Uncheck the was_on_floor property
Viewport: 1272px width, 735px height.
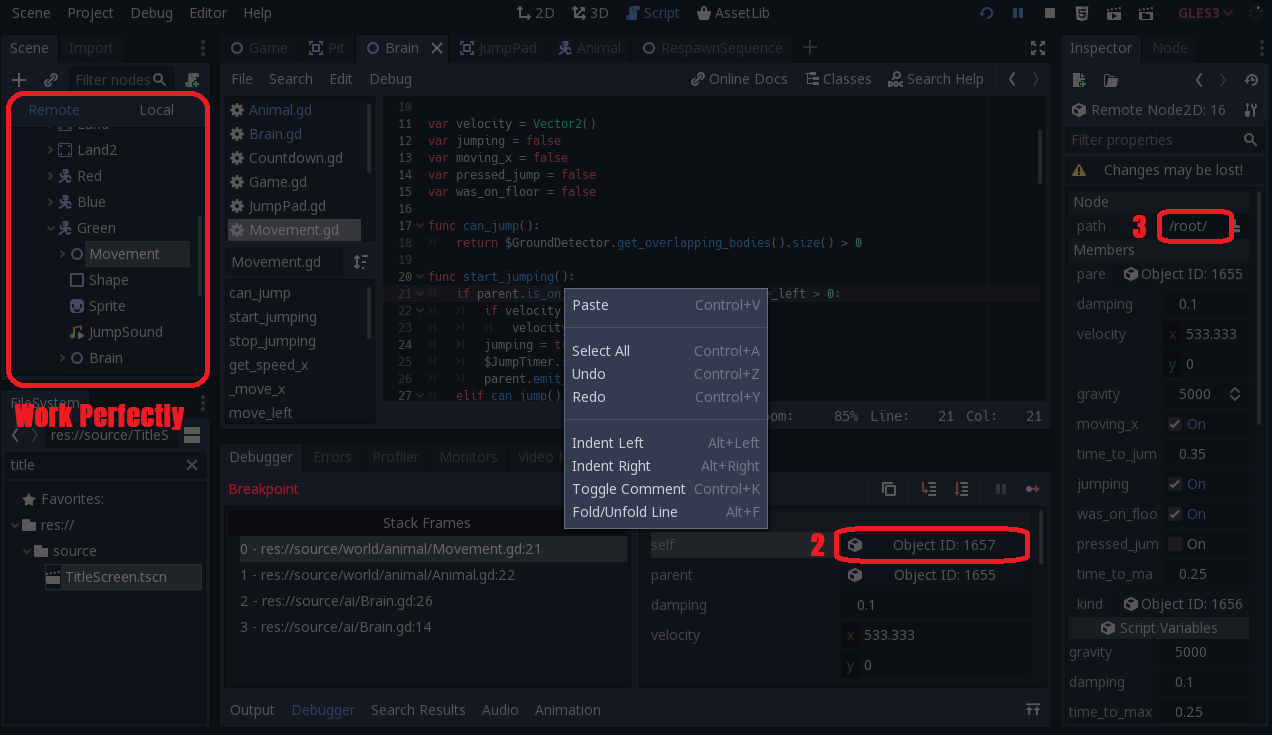1173,514
